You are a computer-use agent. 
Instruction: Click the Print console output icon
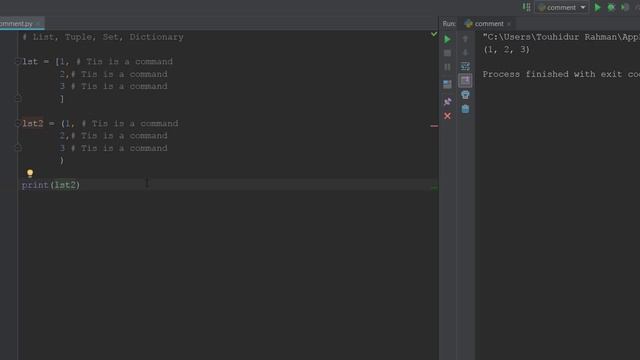click(465, 95)
